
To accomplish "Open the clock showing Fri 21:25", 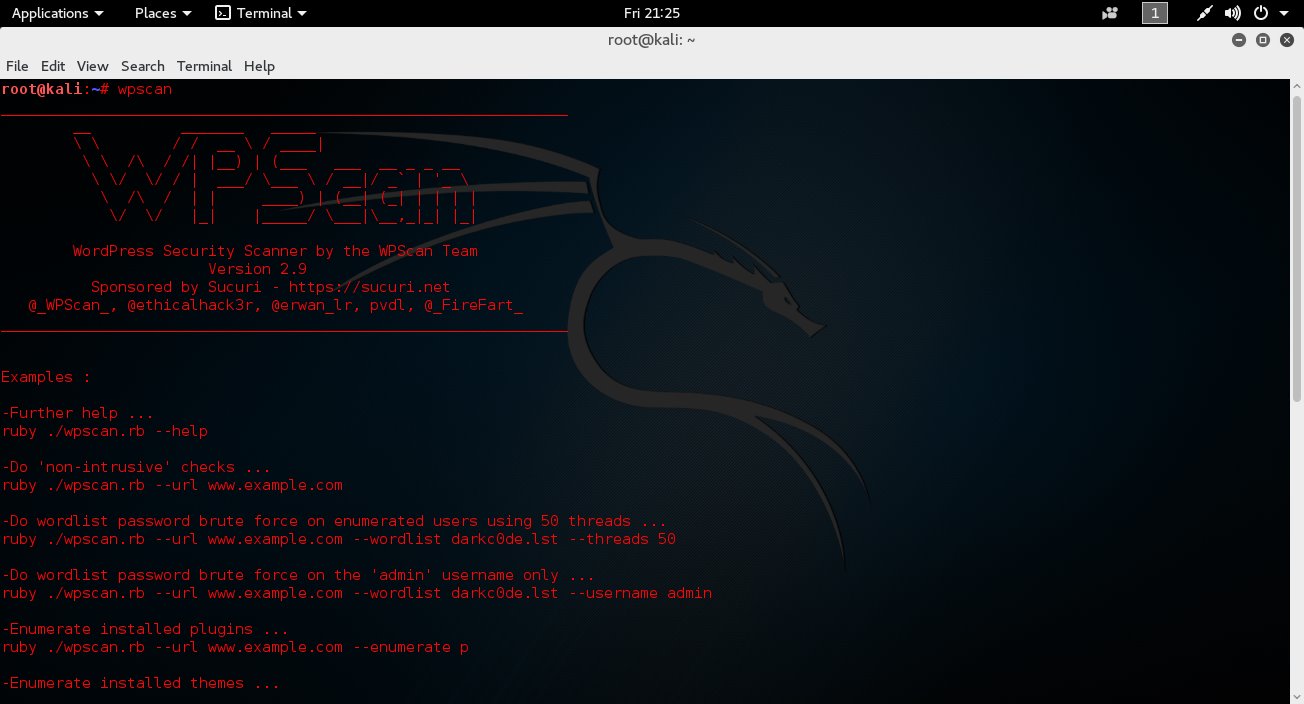I will pos(652,13).
